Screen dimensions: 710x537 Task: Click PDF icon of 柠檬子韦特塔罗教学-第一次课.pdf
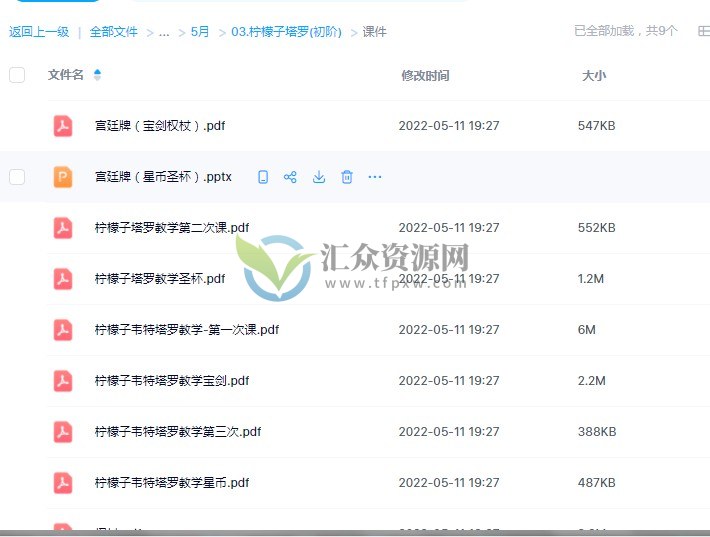[63, 330]
